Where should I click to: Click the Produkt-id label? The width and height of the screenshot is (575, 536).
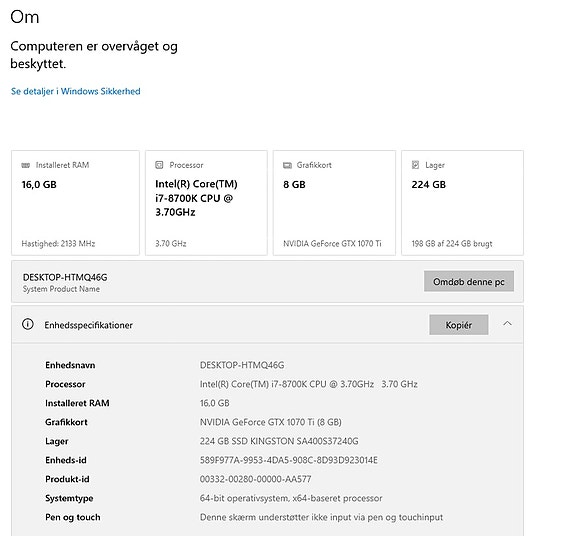pos(67,480)
